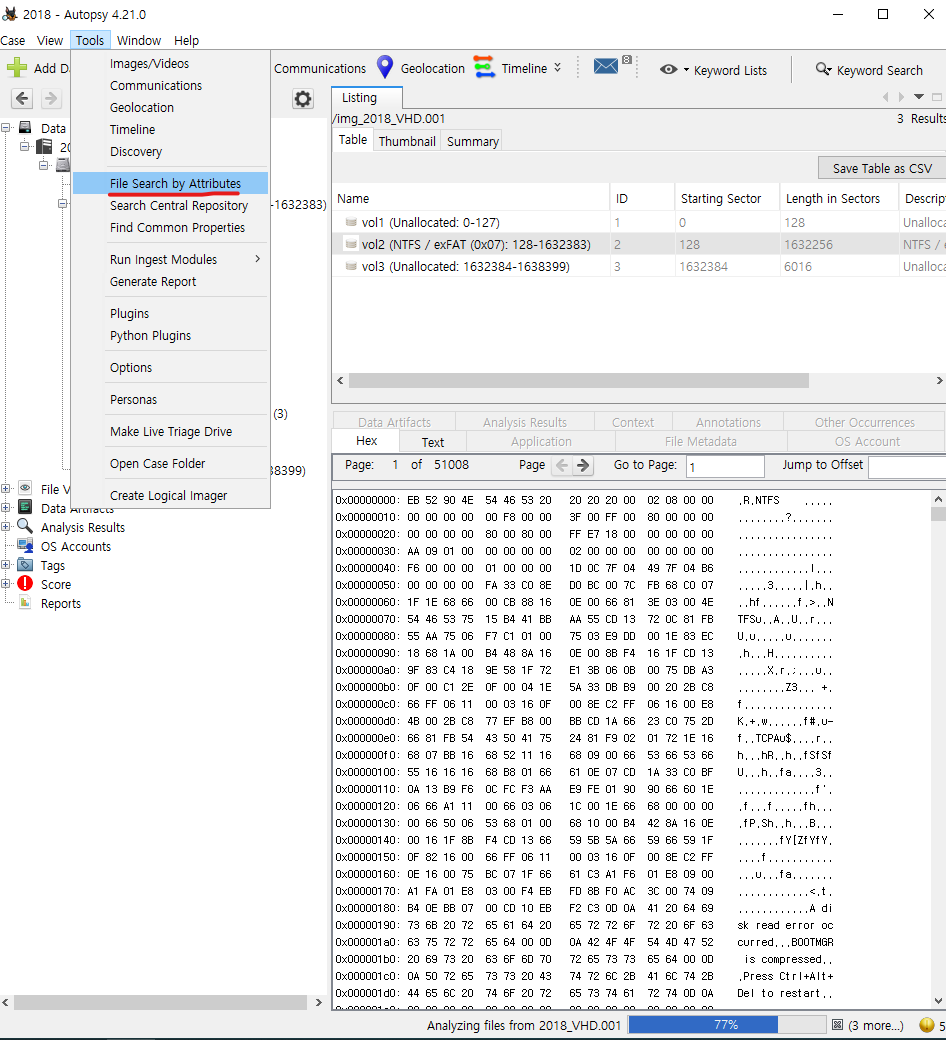Expand the Tags tree node

pos(5,565)
